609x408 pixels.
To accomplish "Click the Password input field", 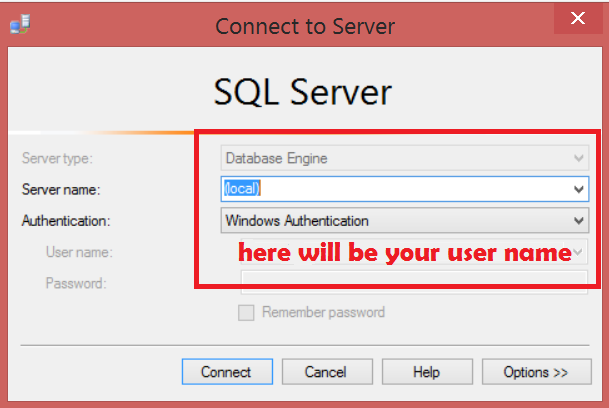I will 414,282.
